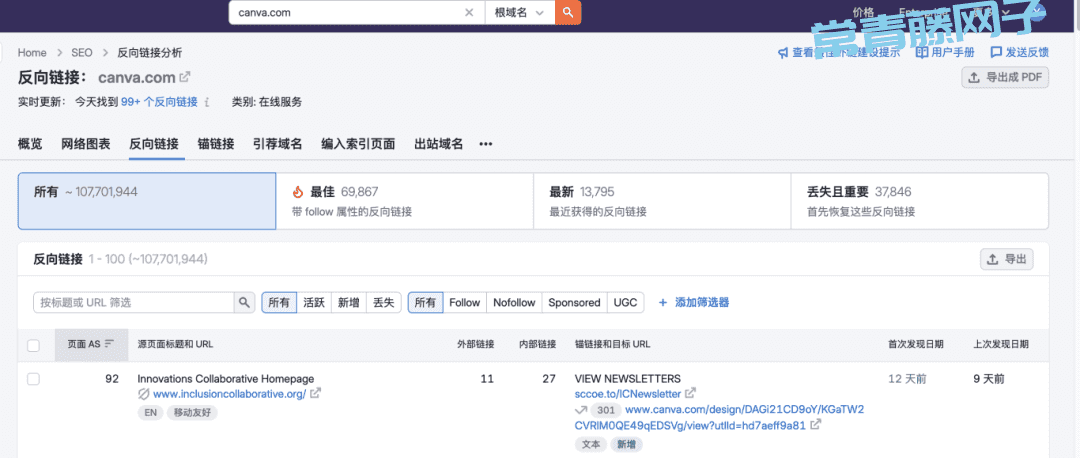
Task: Click the 新增 tag in first row
Action: pyautogui.click(x=626, y=444)
